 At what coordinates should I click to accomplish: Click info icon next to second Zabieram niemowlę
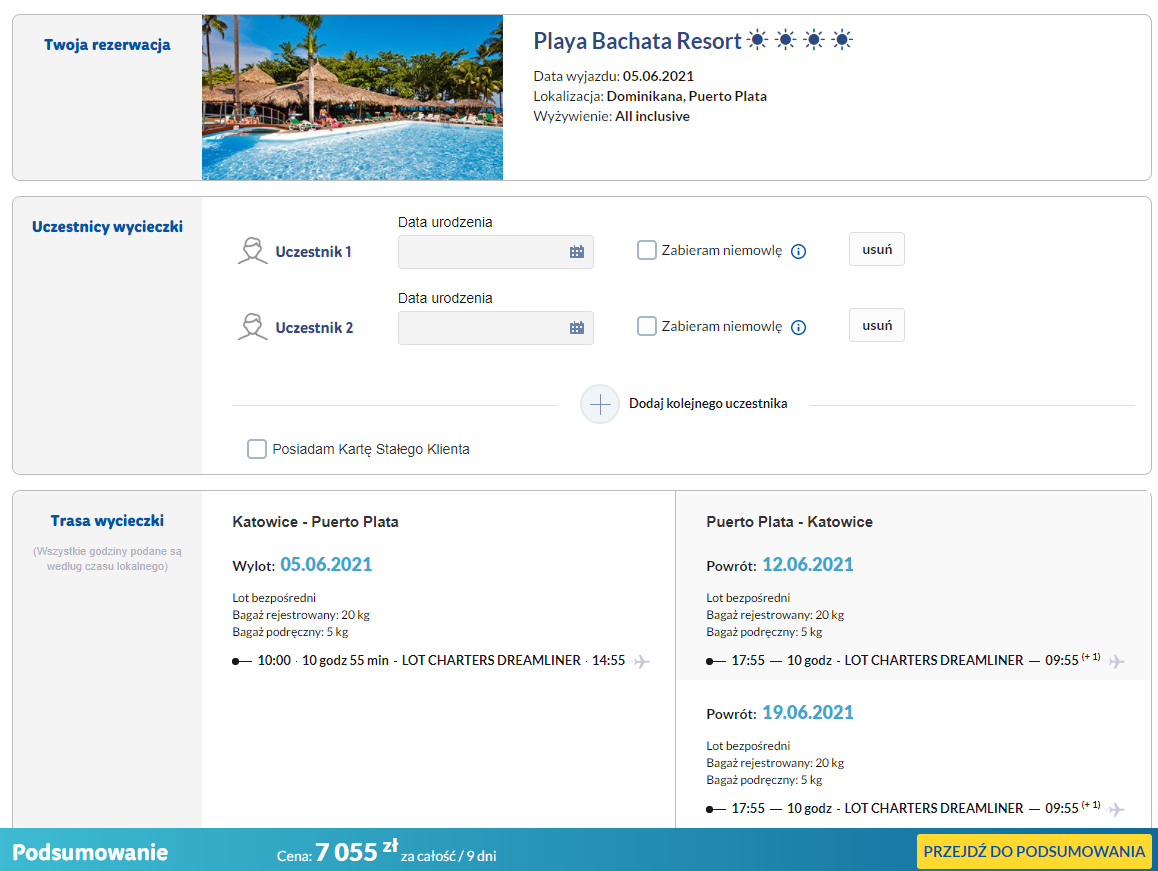(x=798, y=328)
